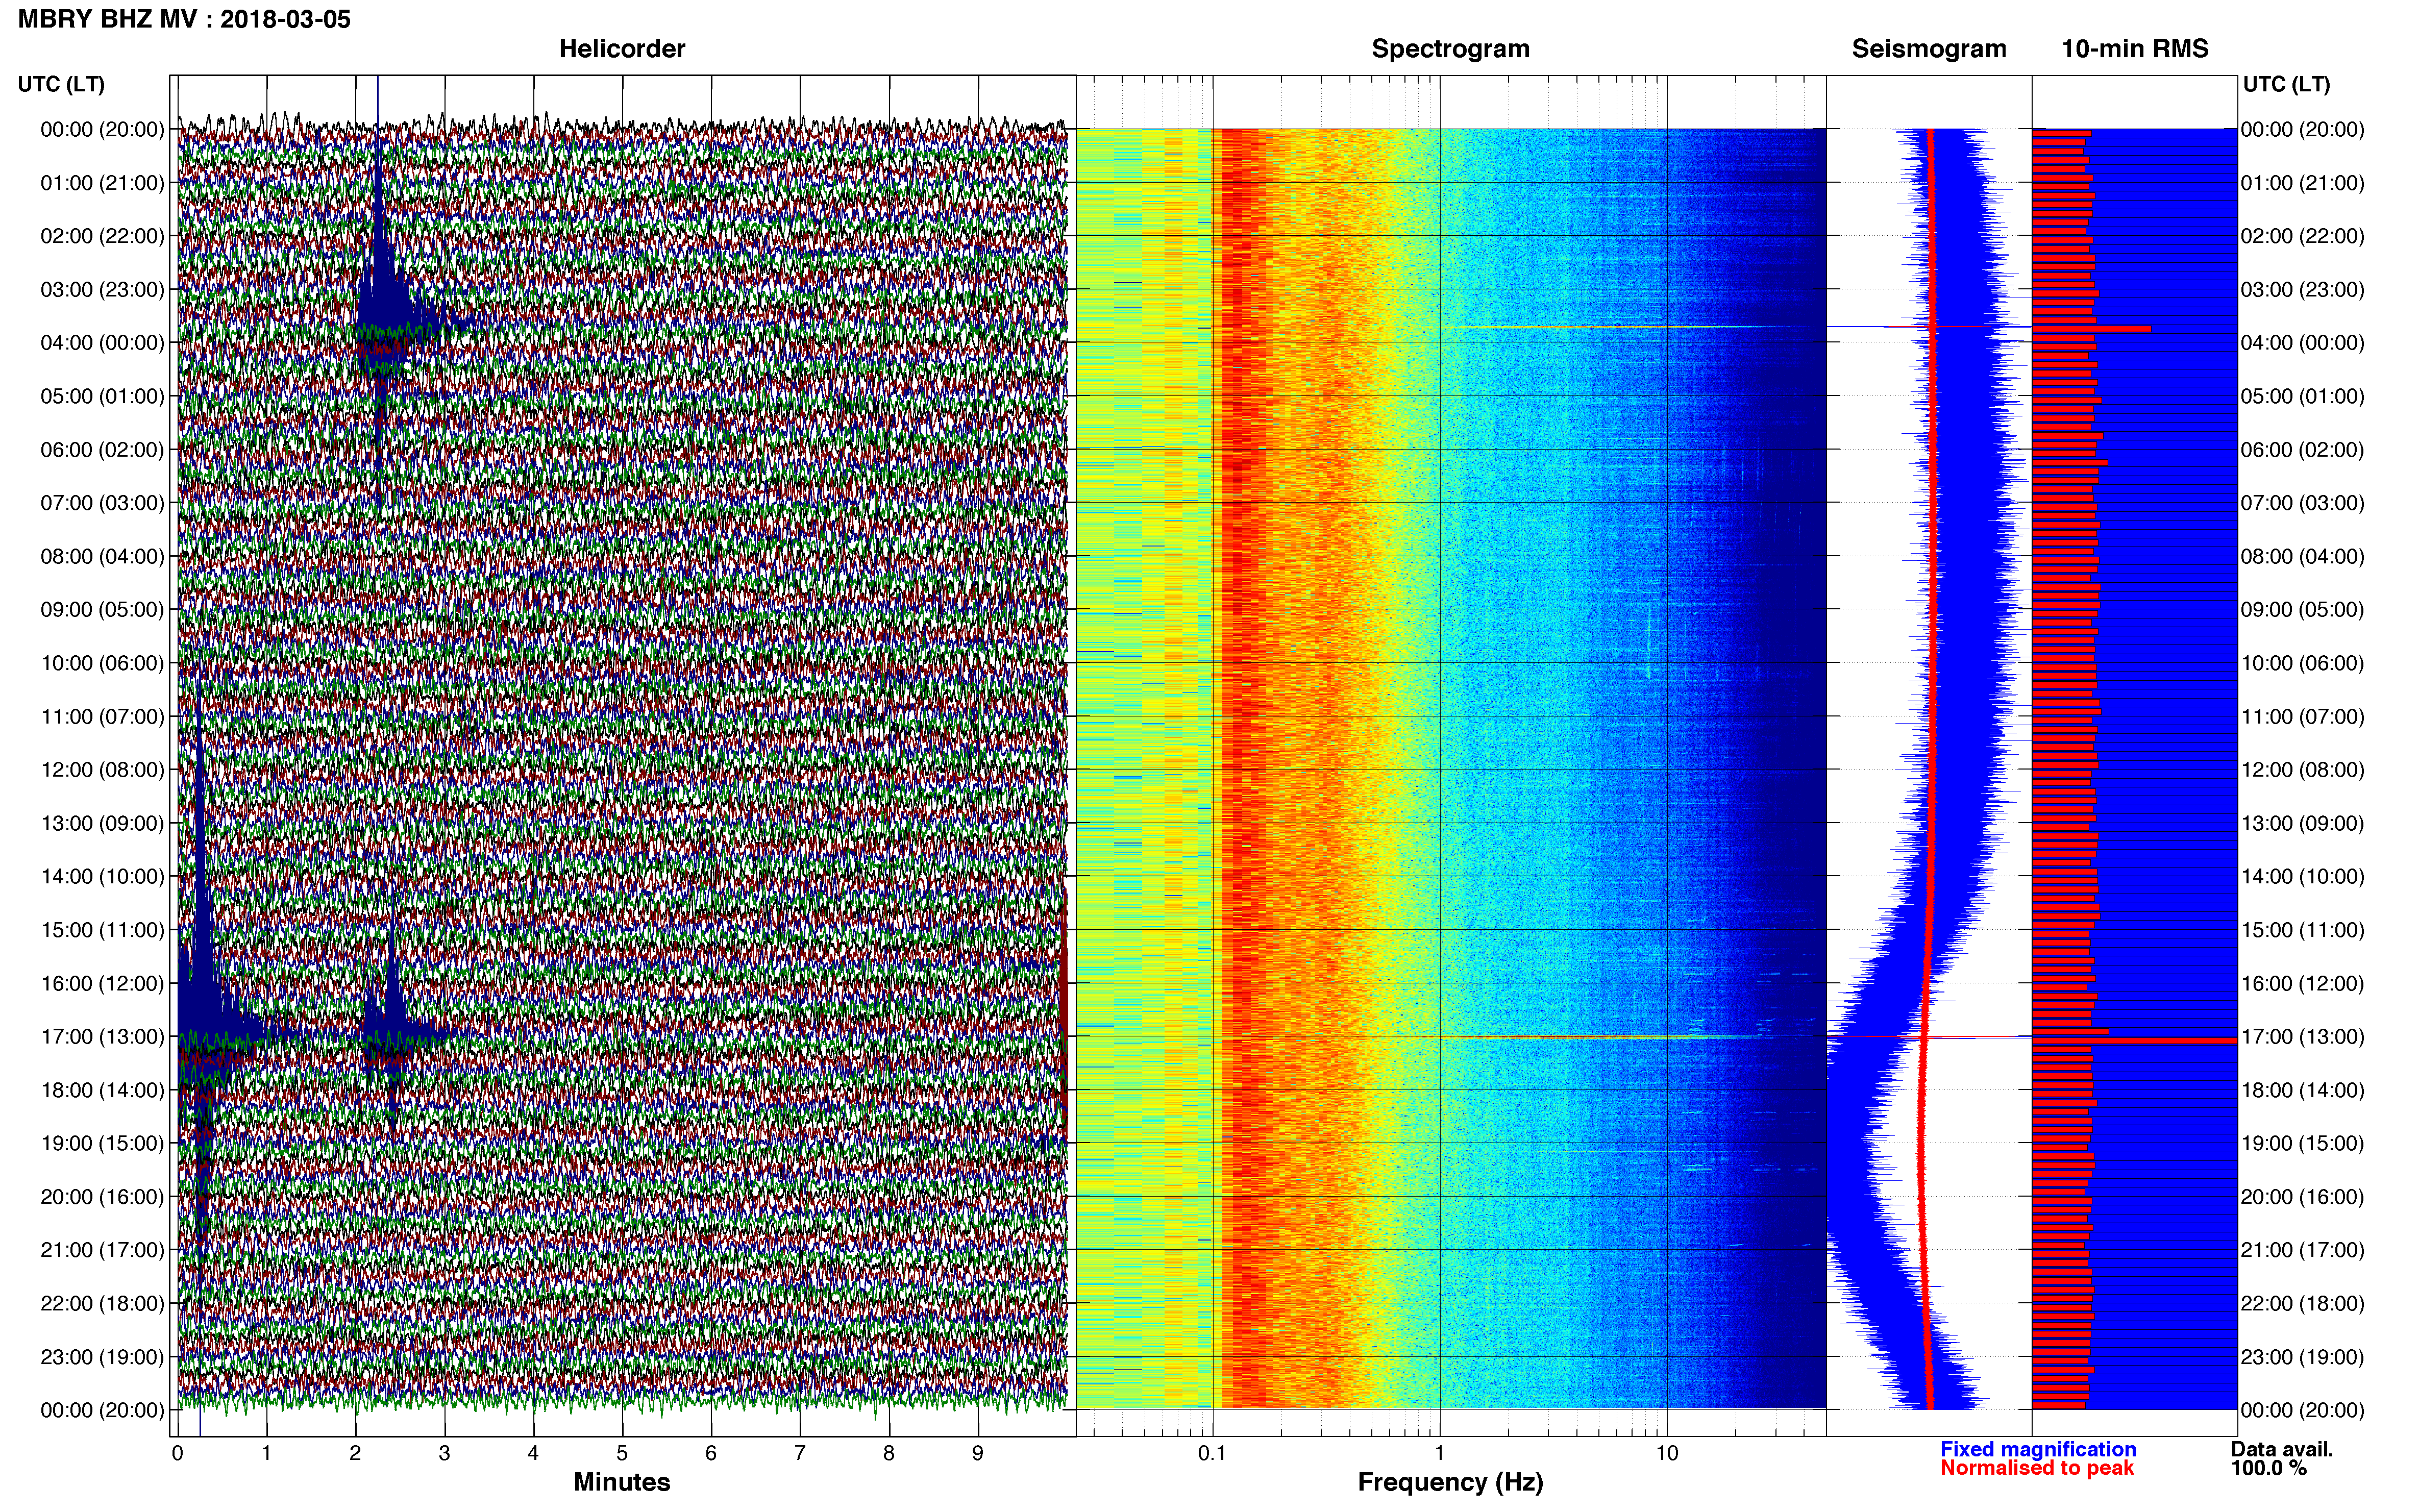Click minute tick label 5 on helicorder

pos(622,1453)
